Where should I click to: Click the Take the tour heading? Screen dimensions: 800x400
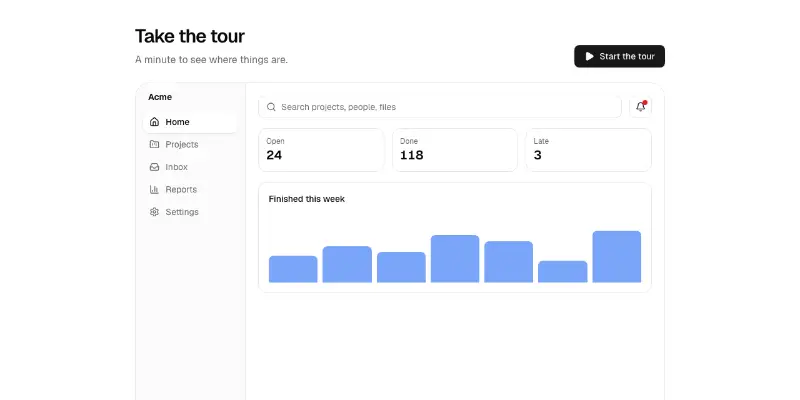point(190,36)
